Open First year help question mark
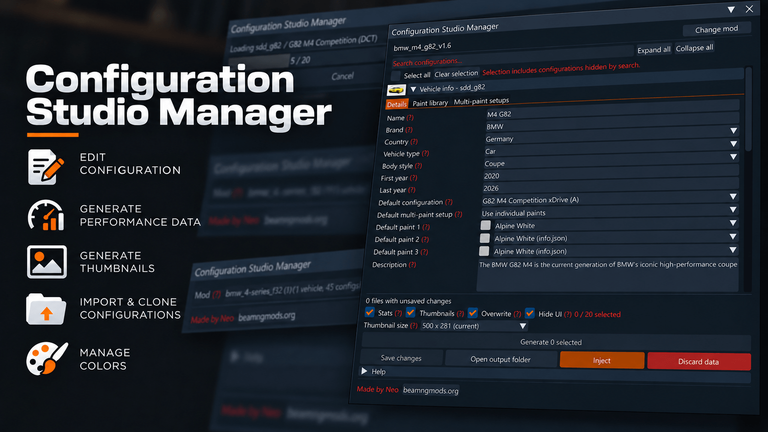The width and height of the screenshot is (768, 432). pyautogui.click(x=413, y=178)
